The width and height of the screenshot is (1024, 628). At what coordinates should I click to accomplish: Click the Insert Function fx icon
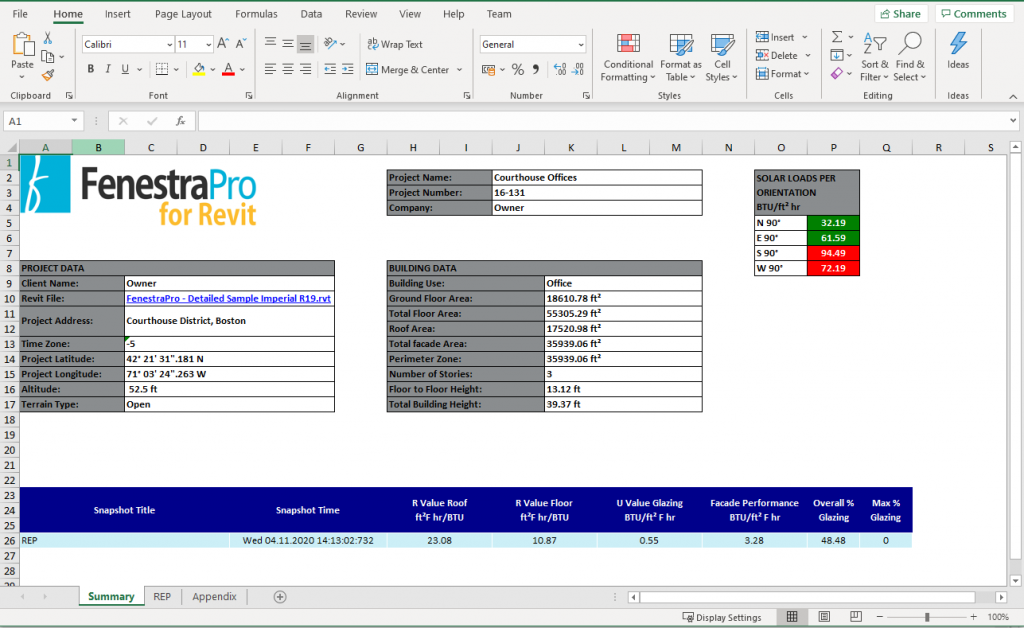click(180, 121)
